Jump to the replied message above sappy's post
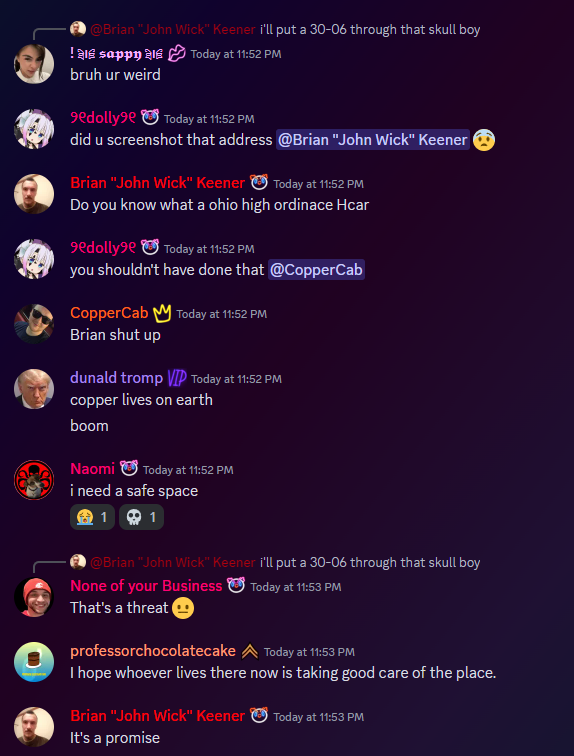The height and width of the screenshot is (756, 574). (x=275, y=29)
